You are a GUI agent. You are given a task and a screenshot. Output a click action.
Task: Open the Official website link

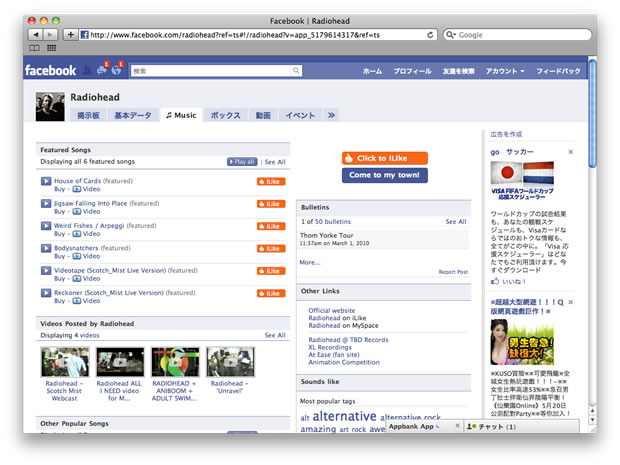click(x=332, y=310)
